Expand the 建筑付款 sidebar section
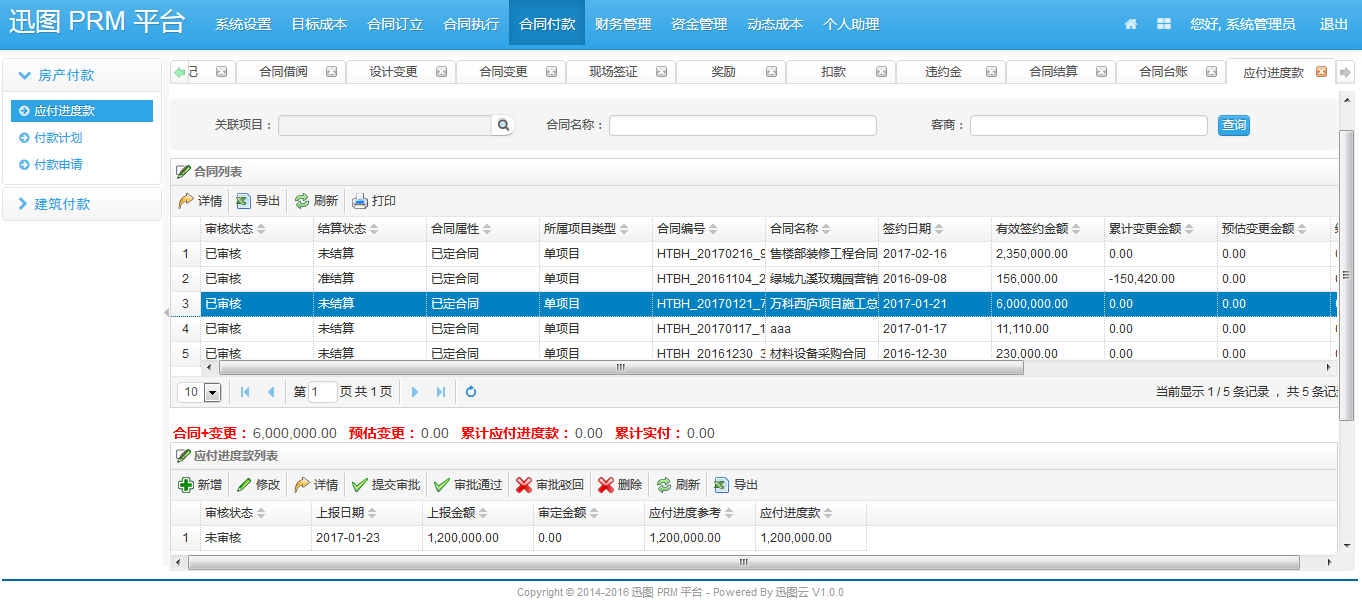 pos(81,204)
